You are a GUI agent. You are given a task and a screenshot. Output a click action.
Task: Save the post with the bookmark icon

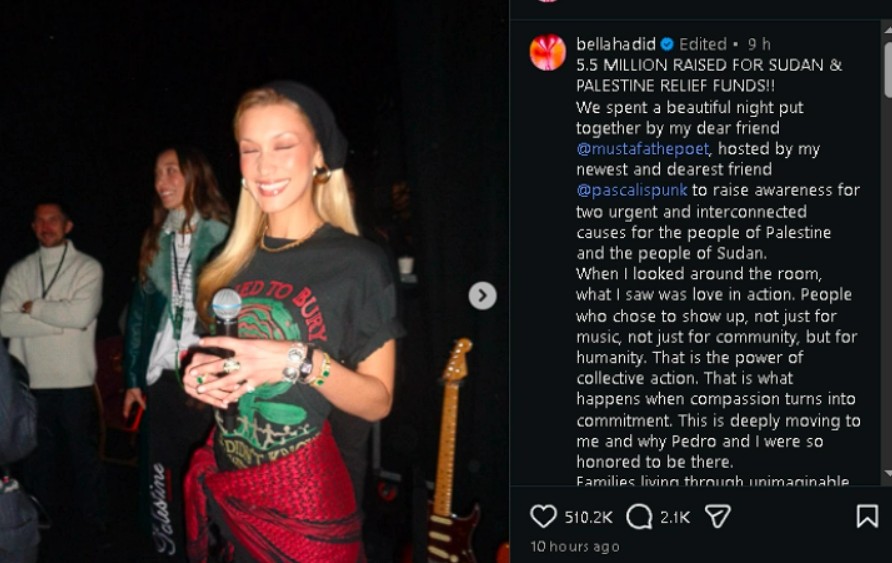click(x=867, y=516)
